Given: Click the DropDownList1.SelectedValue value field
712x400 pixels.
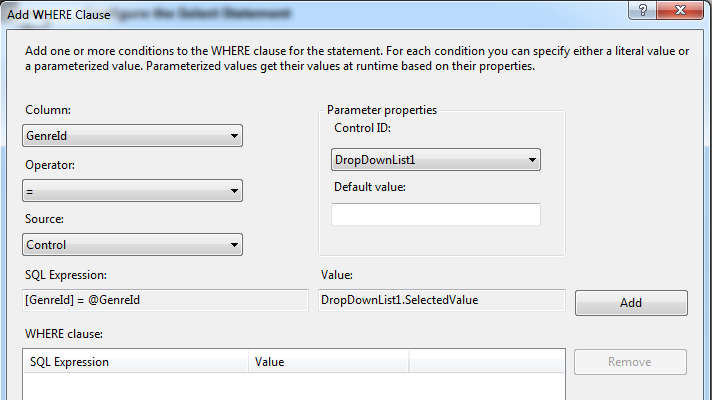Looking at the screenshot, I should (x=440, y=300).
